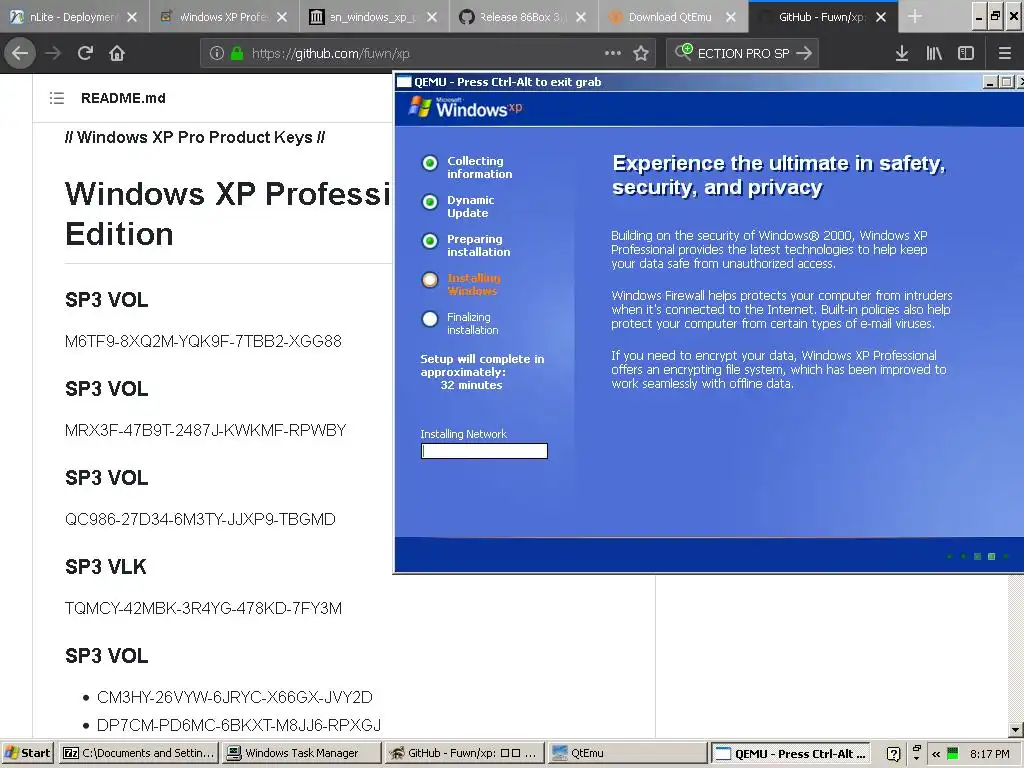Open the browser Home page icon
The height and width of the screenshot is (768, 1024).
117,53
